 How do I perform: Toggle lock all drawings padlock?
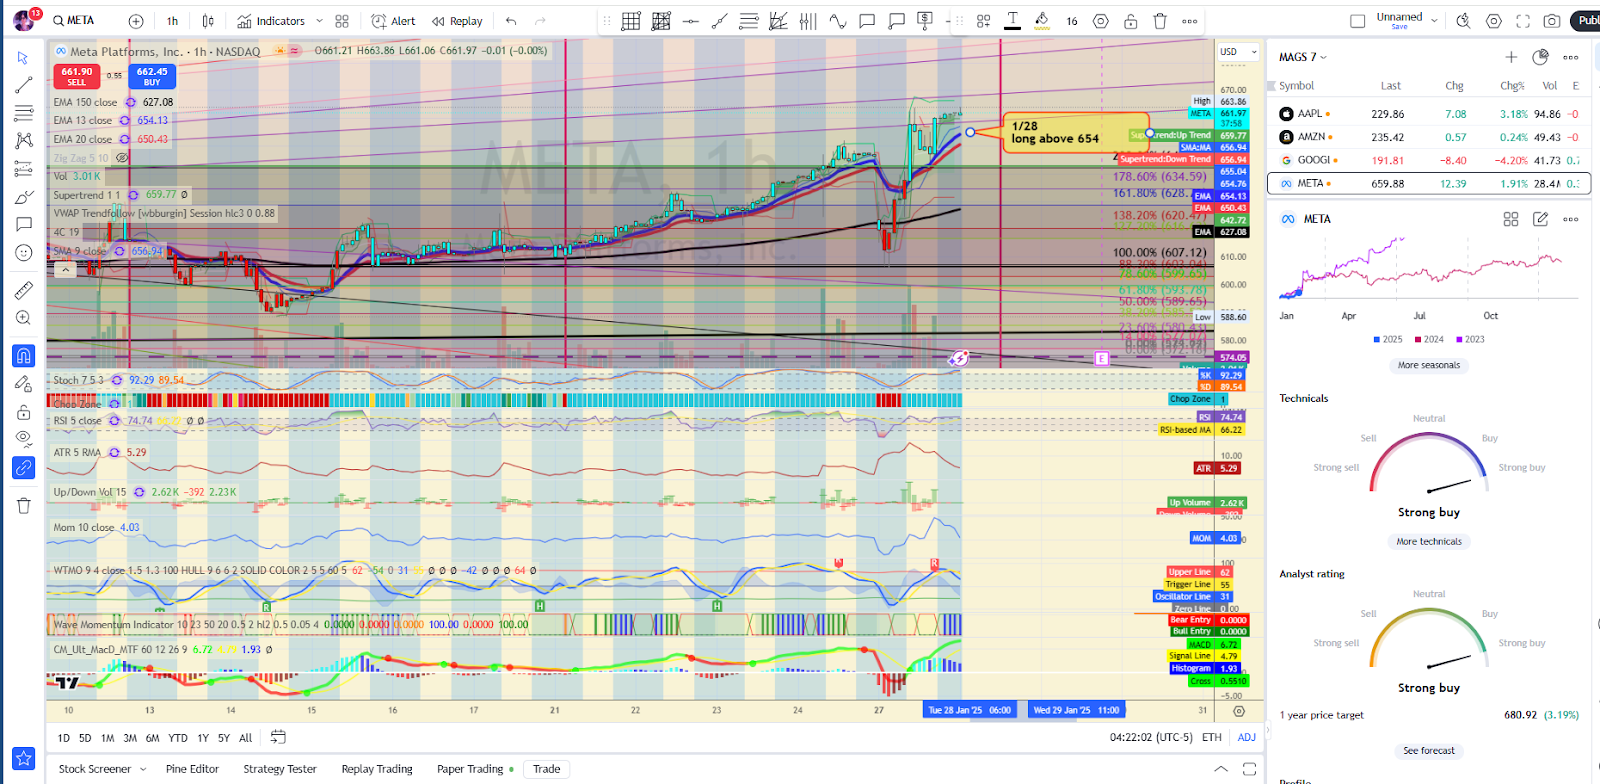pyautogui.click(x=24, y=412)
